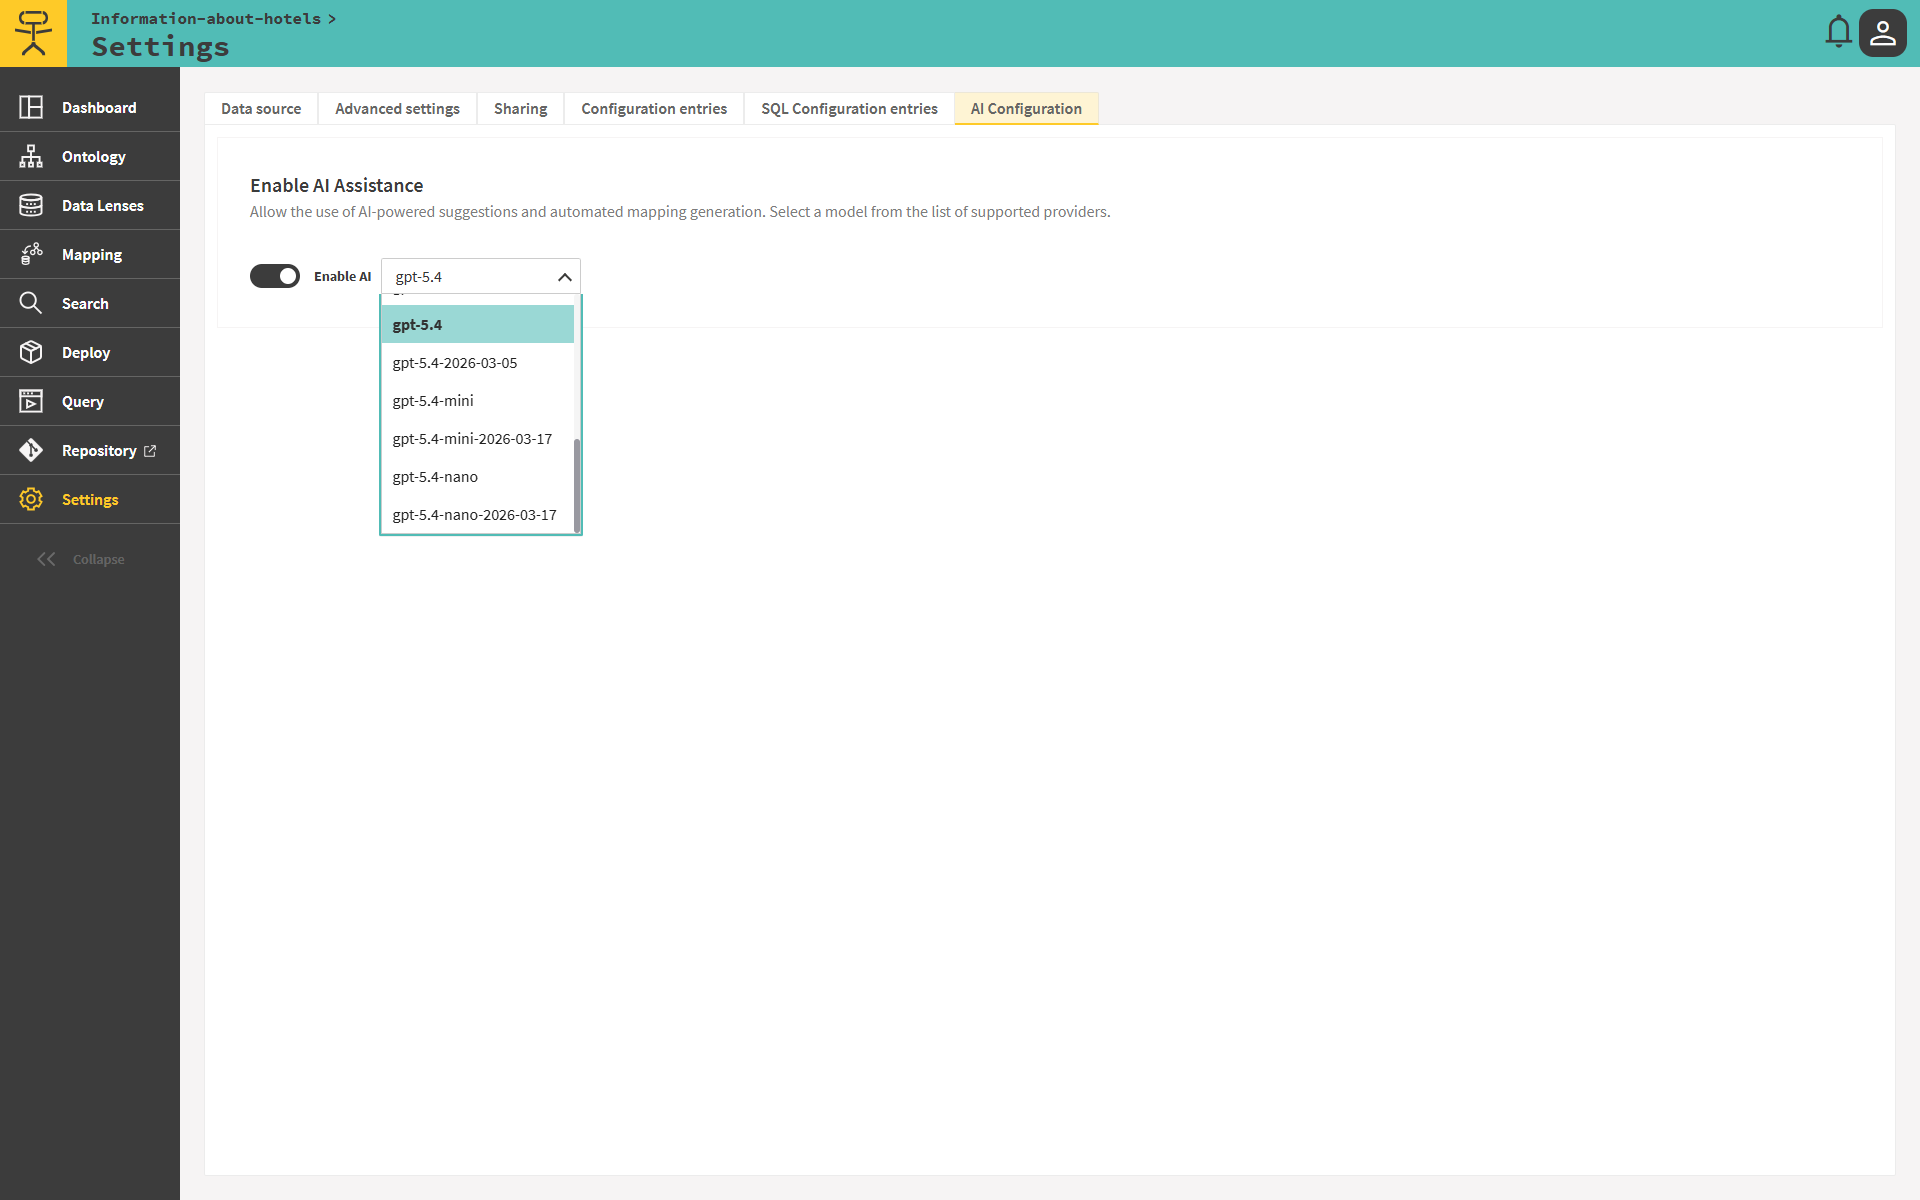Image resolution: width=1920 pixels, height=1200 pixels.
Task: Click the collapse double-chevron icon
Action: (46, 559)
